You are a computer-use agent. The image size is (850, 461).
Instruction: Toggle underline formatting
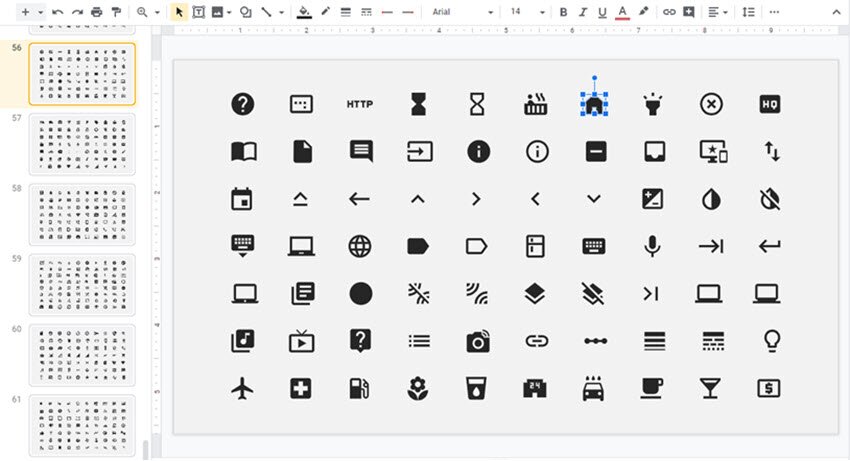(x=602, y=12)
